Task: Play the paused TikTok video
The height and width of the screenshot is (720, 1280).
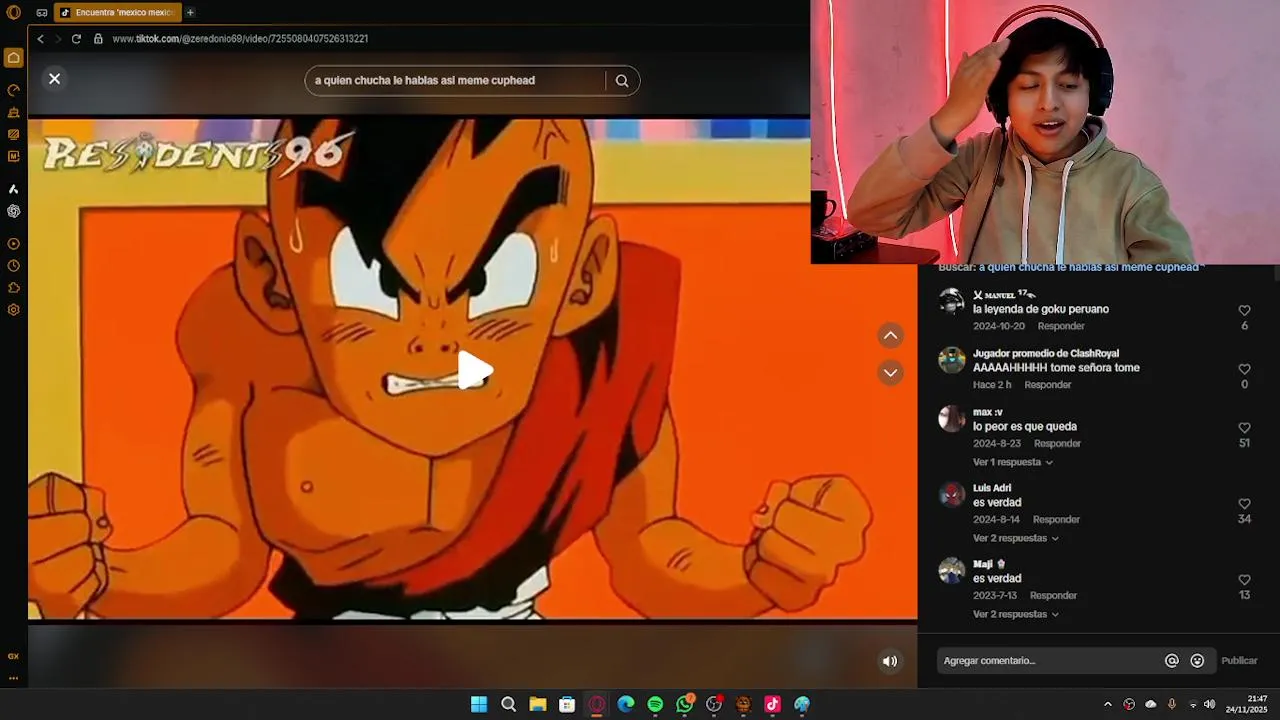Action: pos(473,371)
